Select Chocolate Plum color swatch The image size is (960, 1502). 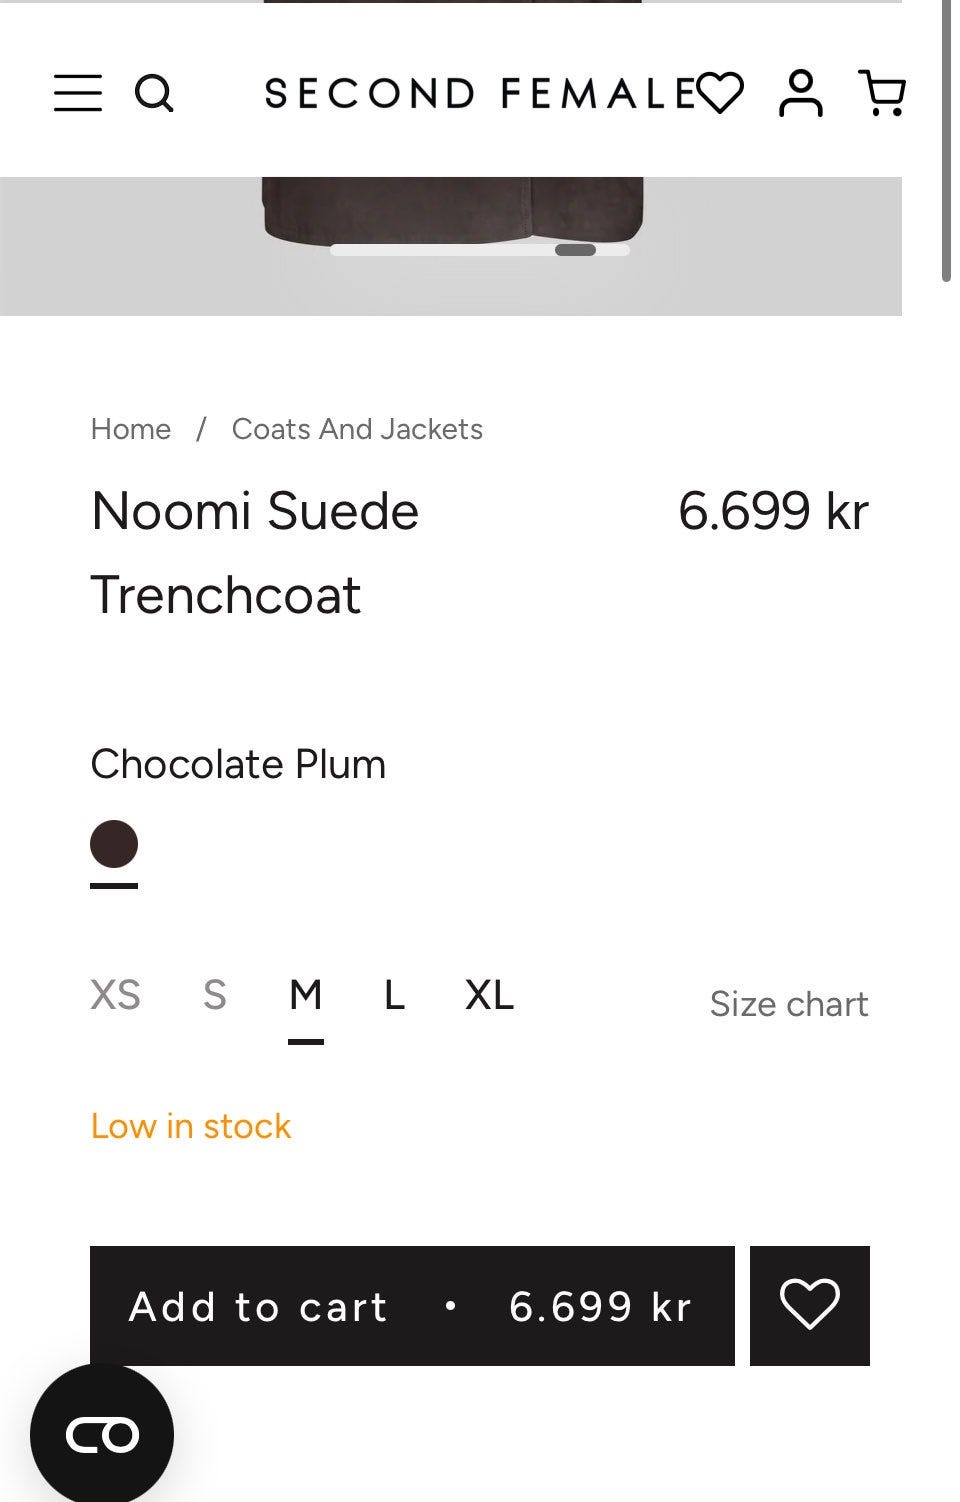point(114,844)
